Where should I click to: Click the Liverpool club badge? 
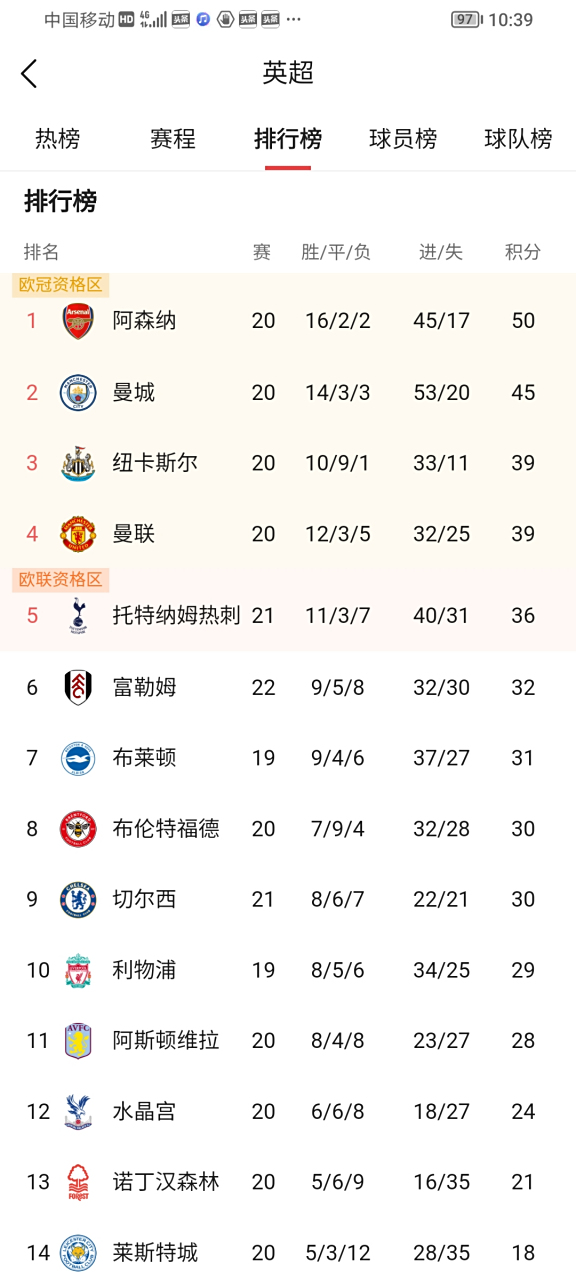[77, 970]
